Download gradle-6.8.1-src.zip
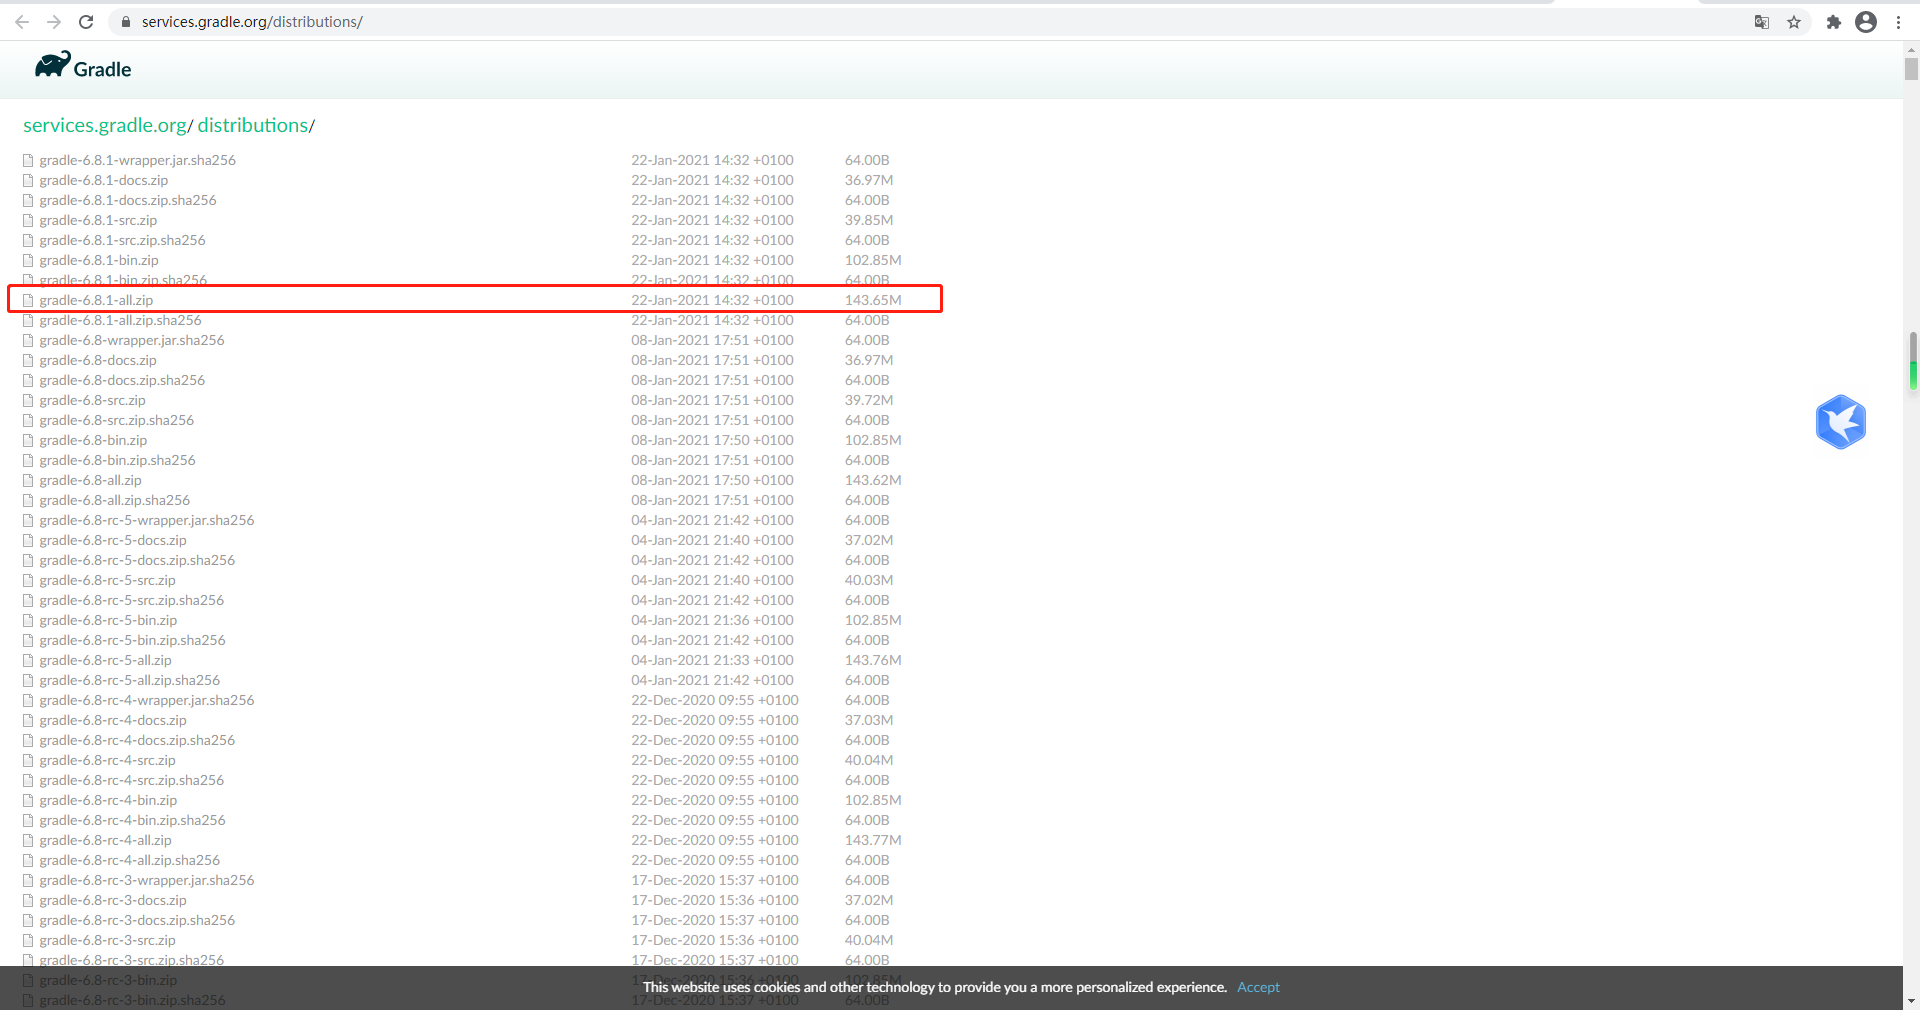The width and height of the screenshot is (1920, 1010). click(98, 220)
